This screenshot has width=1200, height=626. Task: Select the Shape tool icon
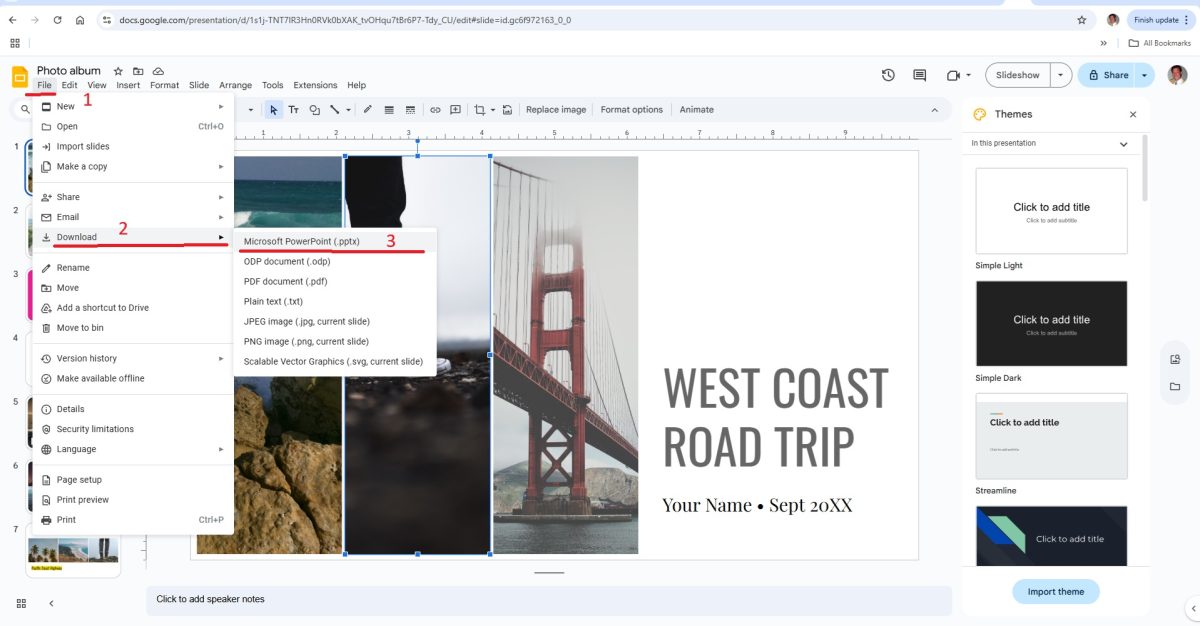tap(314, 109)
